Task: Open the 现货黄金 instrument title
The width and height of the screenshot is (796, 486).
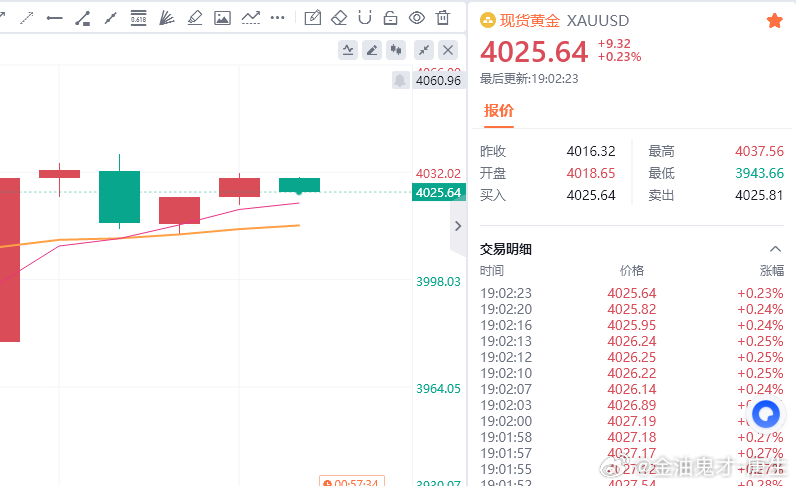Action: click(x=530, y=20)
